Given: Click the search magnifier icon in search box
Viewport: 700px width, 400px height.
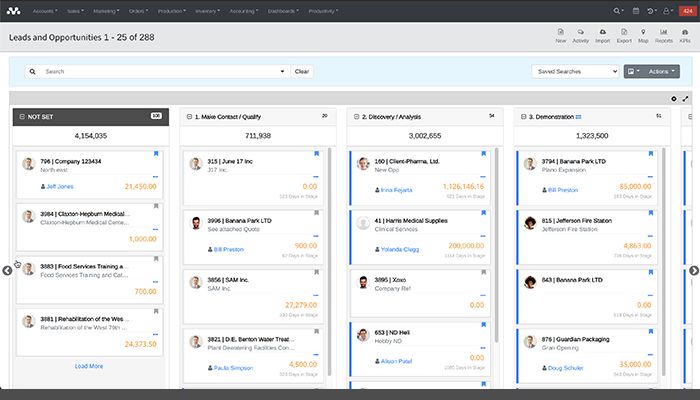Looking at the screenshot, I should pos(33,71).
